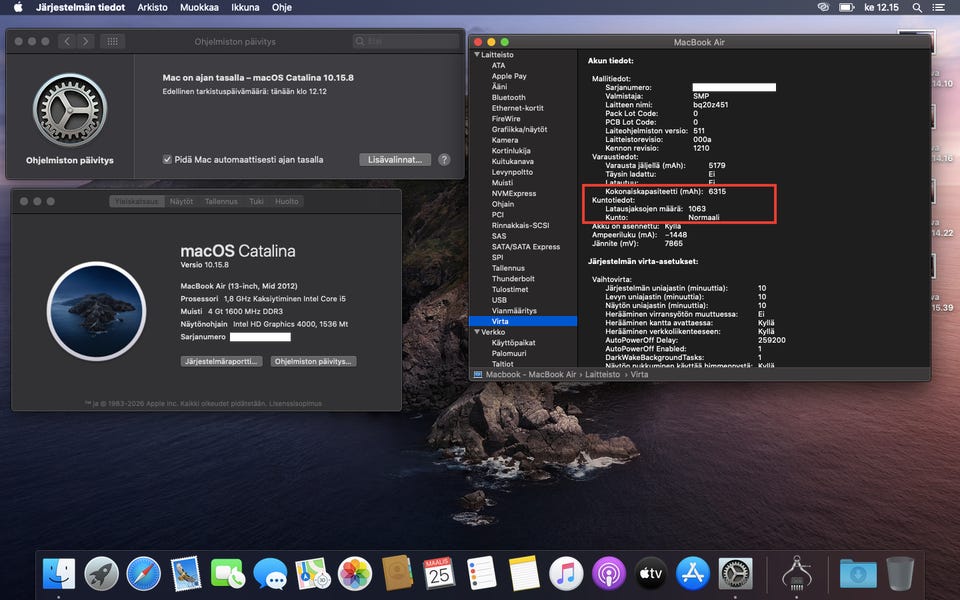Click Laitteisto in bottom path bar

(602, 374)
